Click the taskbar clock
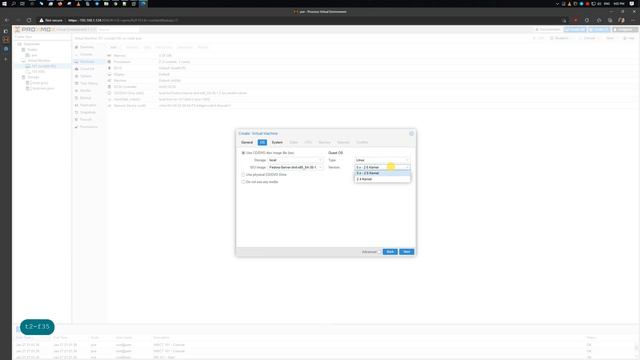 (x=618, y=4)
